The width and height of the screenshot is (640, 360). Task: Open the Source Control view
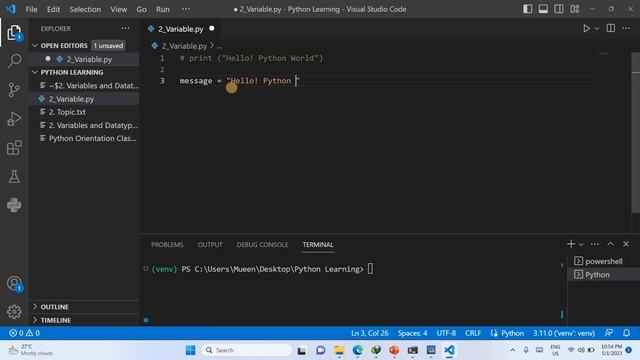14,90
